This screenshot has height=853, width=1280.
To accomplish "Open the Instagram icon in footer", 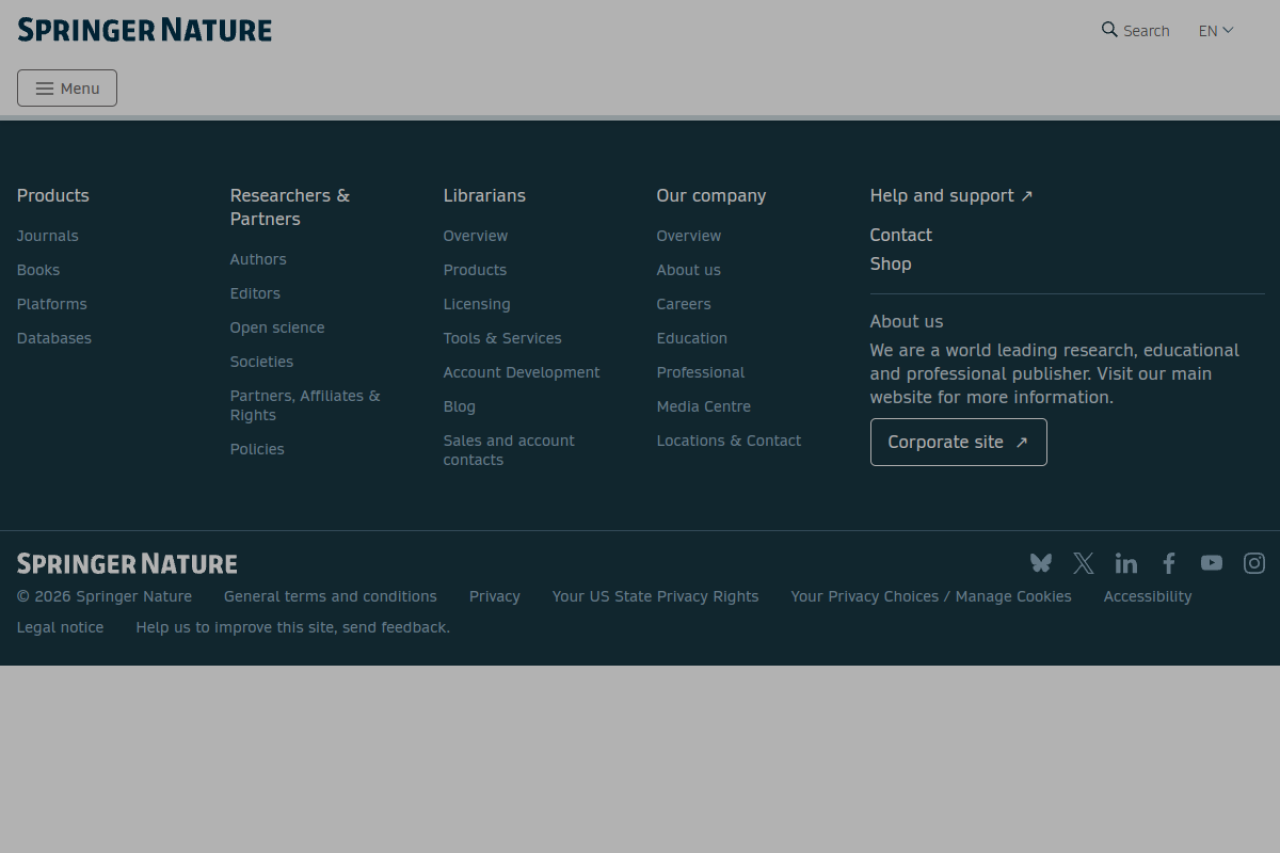I will tap(1254, 563).
